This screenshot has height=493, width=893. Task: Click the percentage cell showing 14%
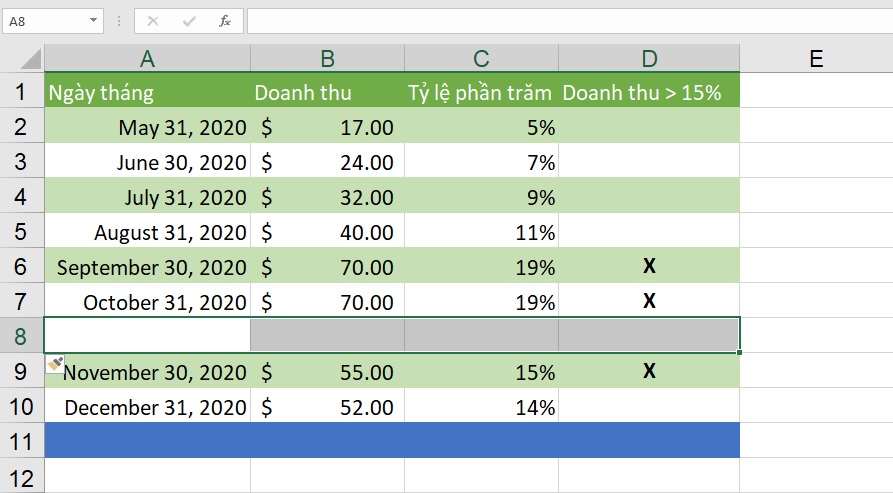(x=481, y=406)
